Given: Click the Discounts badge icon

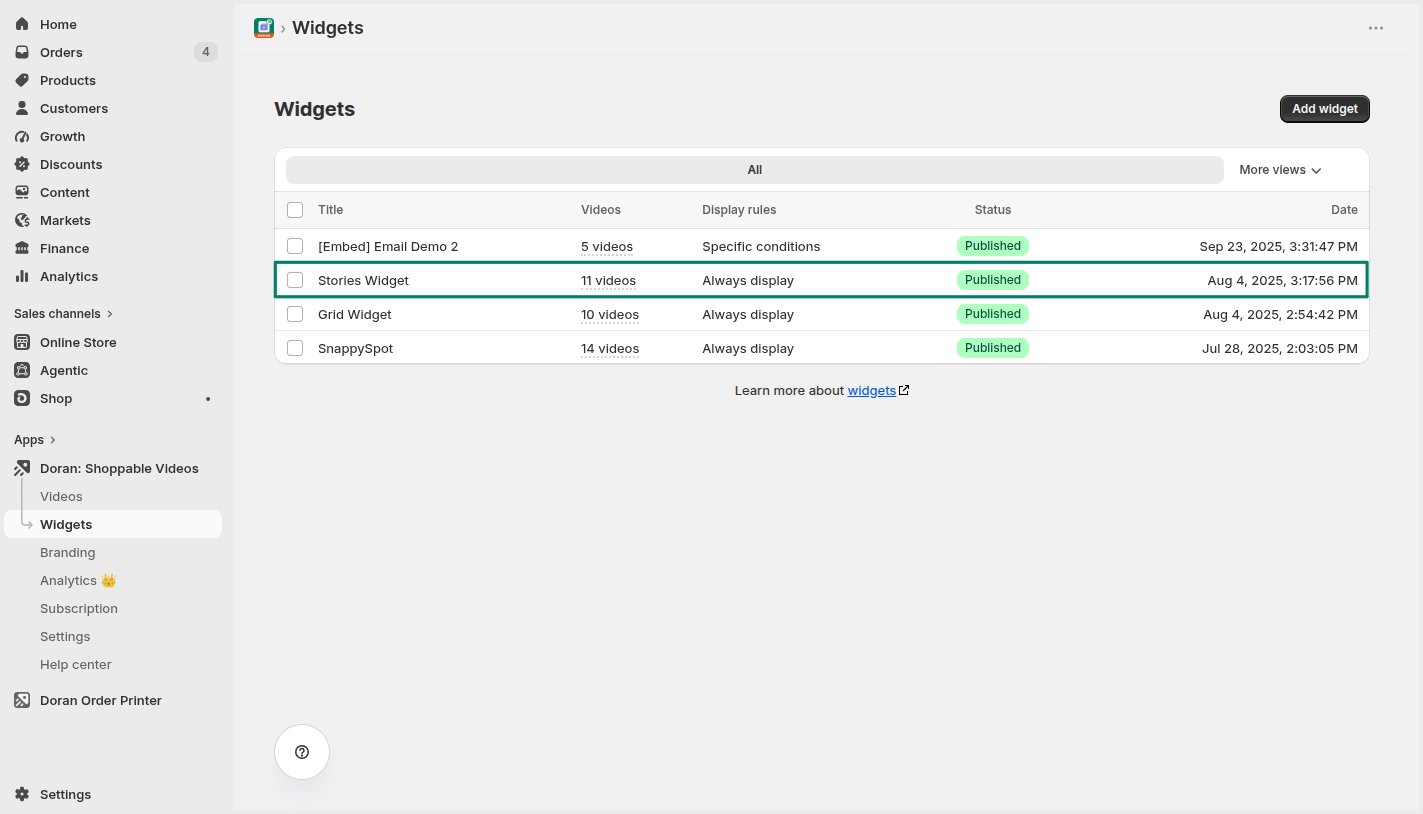Looking at the screenshot, I should point(22,164).
